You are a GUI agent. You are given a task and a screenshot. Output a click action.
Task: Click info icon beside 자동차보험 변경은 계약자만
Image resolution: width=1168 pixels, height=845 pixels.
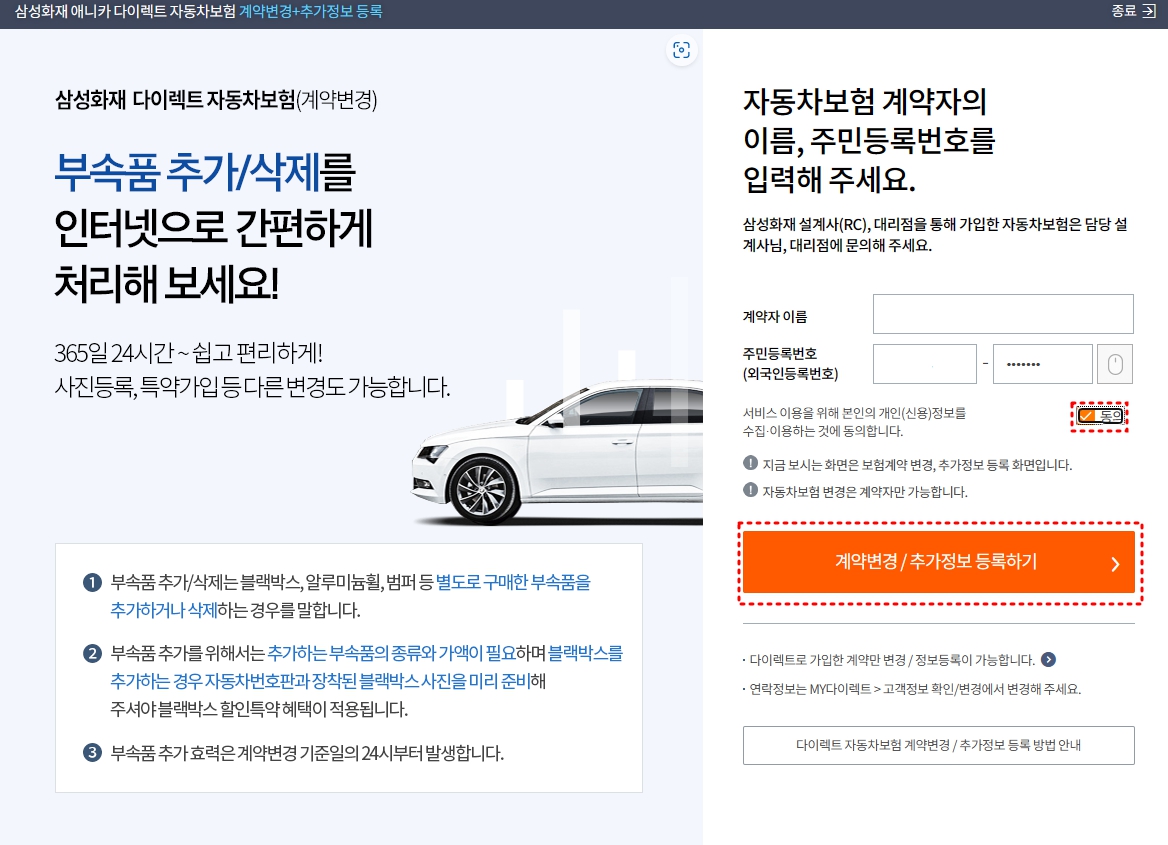click(750, 490)
